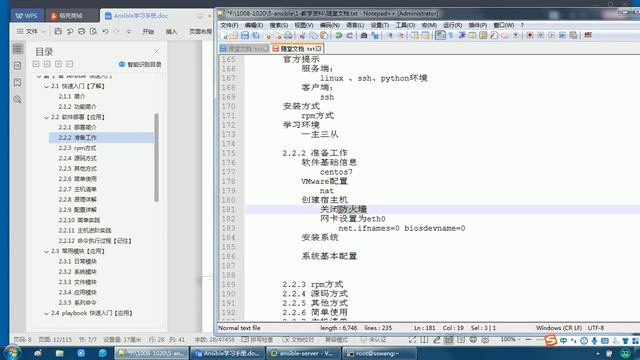
Task: Open the WPS quick access customize dropdown
Action: click(x=129, y=31)
